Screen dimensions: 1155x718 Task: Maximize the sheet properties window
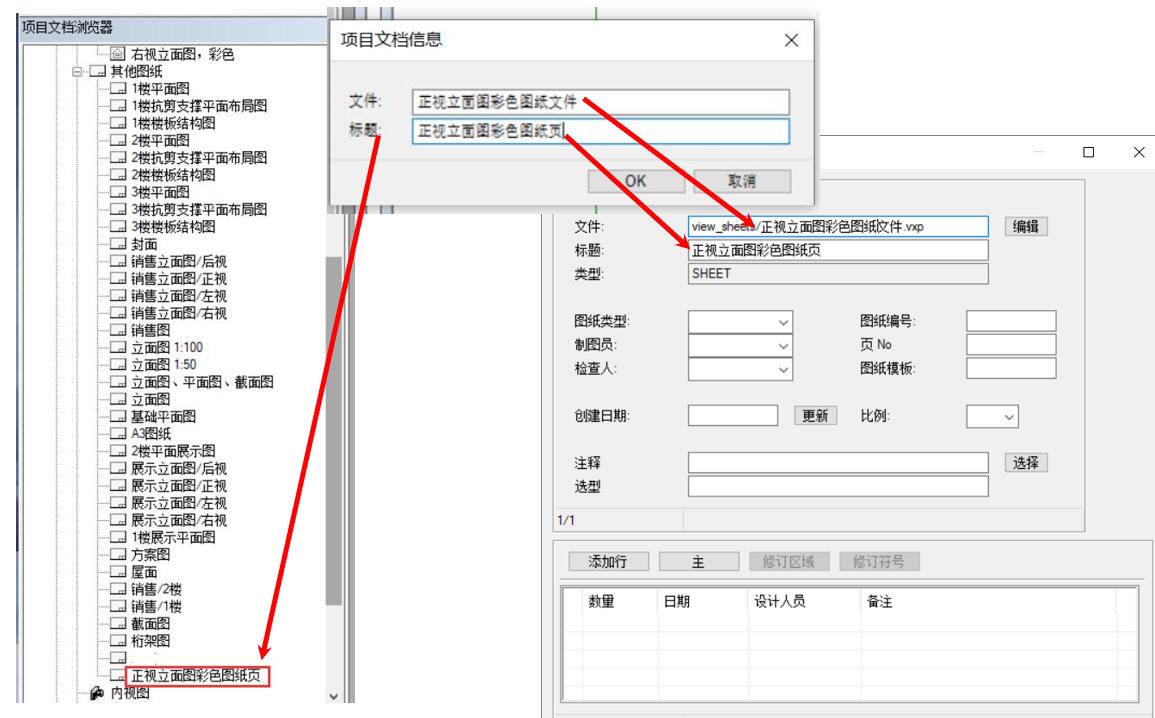(x=1088, y=152)
